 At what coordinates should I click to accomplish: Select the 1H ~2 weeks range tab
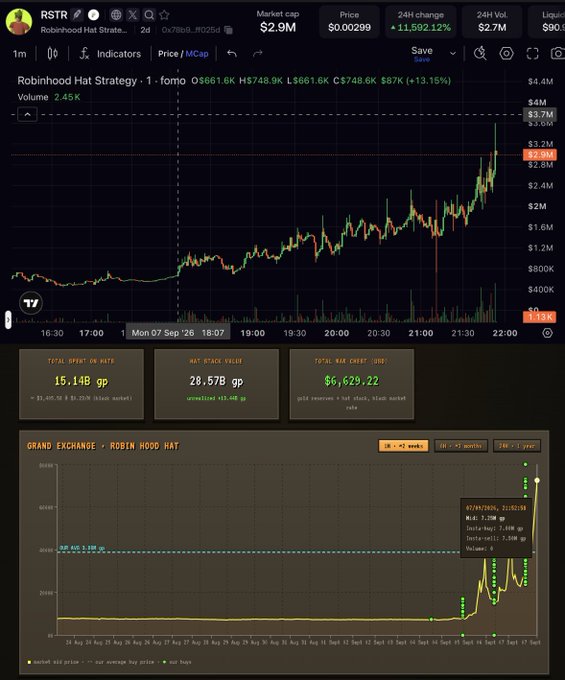click(404, 446)
